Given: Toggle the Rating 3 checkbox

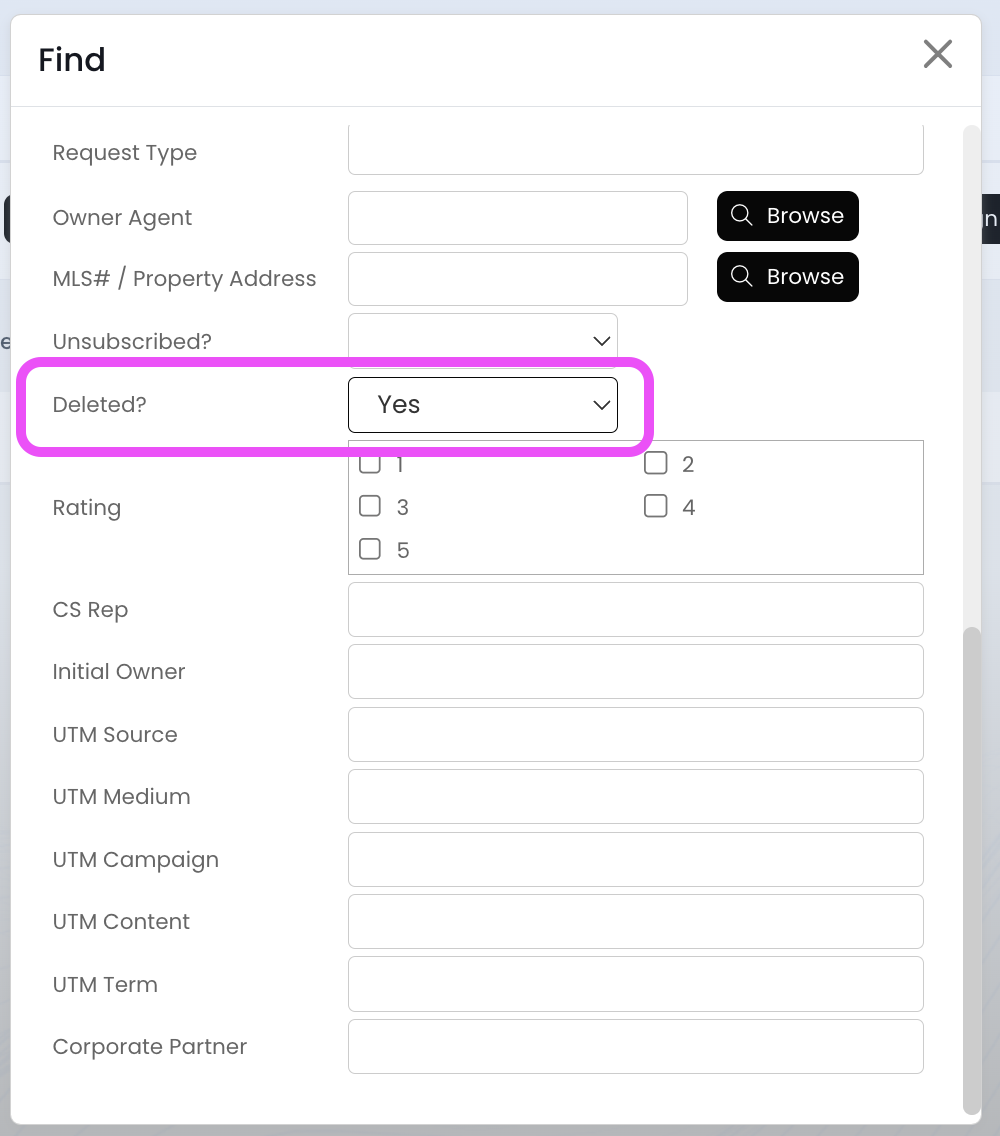Looking at the screenshot, I should [x=370, y=506].
